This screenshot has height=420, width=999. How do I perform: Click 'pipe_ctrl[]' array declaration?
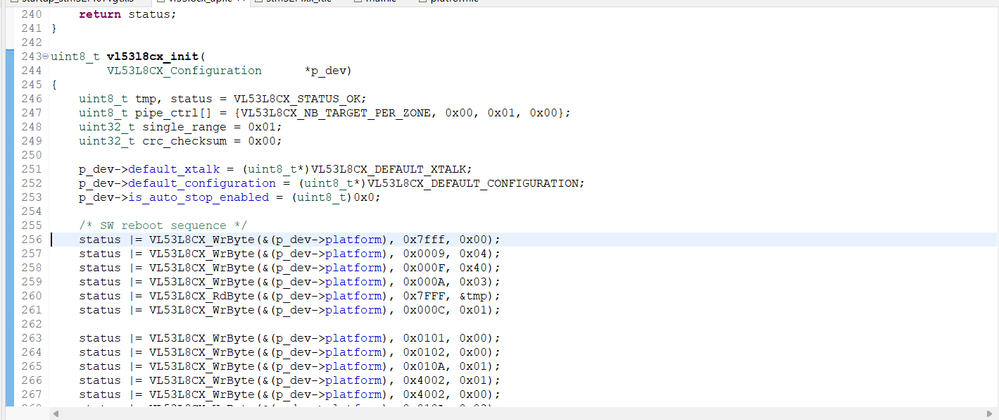[174, 113]
